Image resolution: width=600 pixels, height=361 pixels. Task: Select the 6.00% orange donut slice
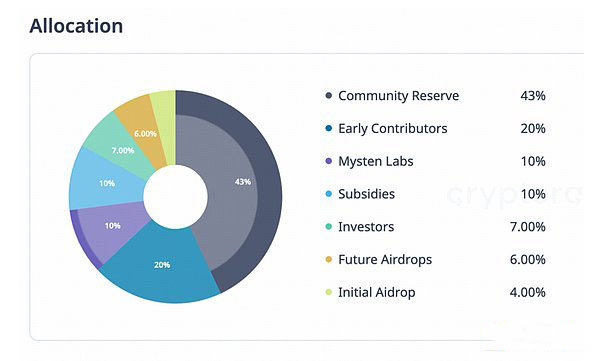(143, 128)
